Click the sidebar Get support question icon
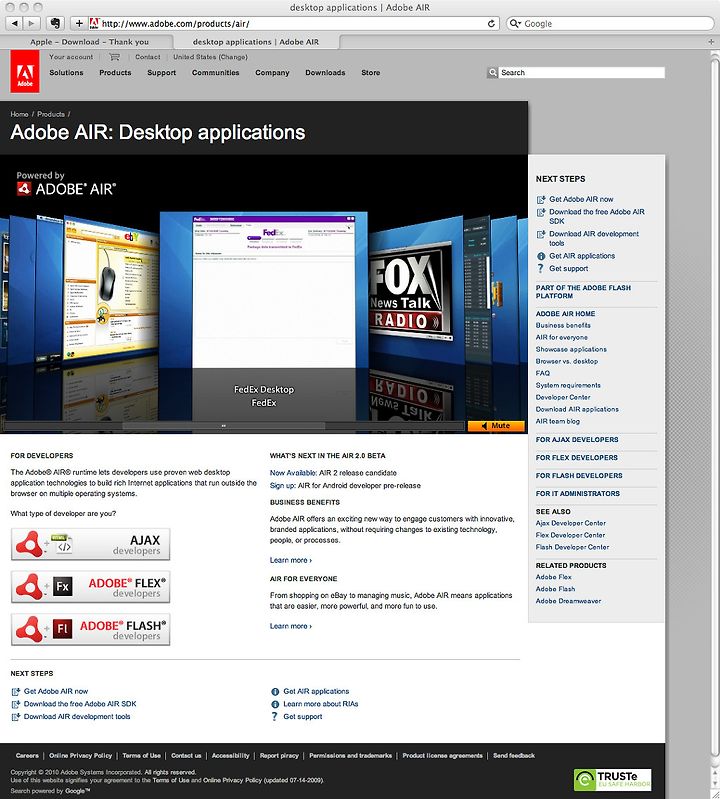The image size is (720, 799). (x=541, y=269)
